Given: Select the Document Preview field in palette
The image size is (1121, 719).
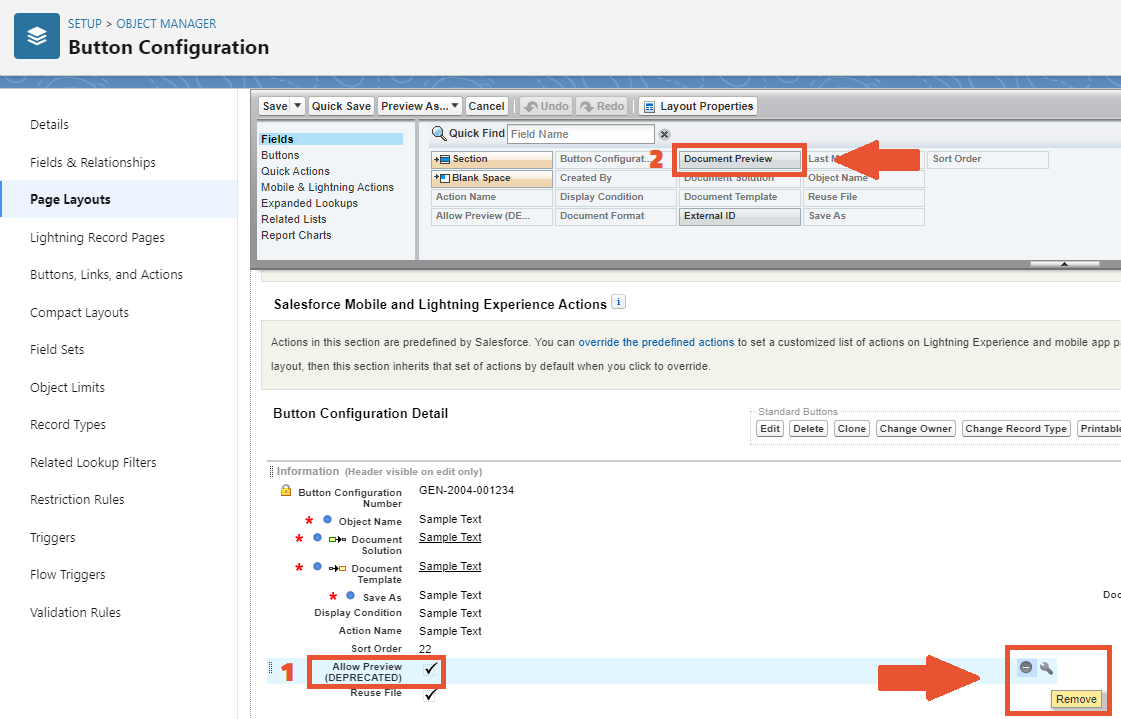Looking at the screenshot, I should click(739, 159).
